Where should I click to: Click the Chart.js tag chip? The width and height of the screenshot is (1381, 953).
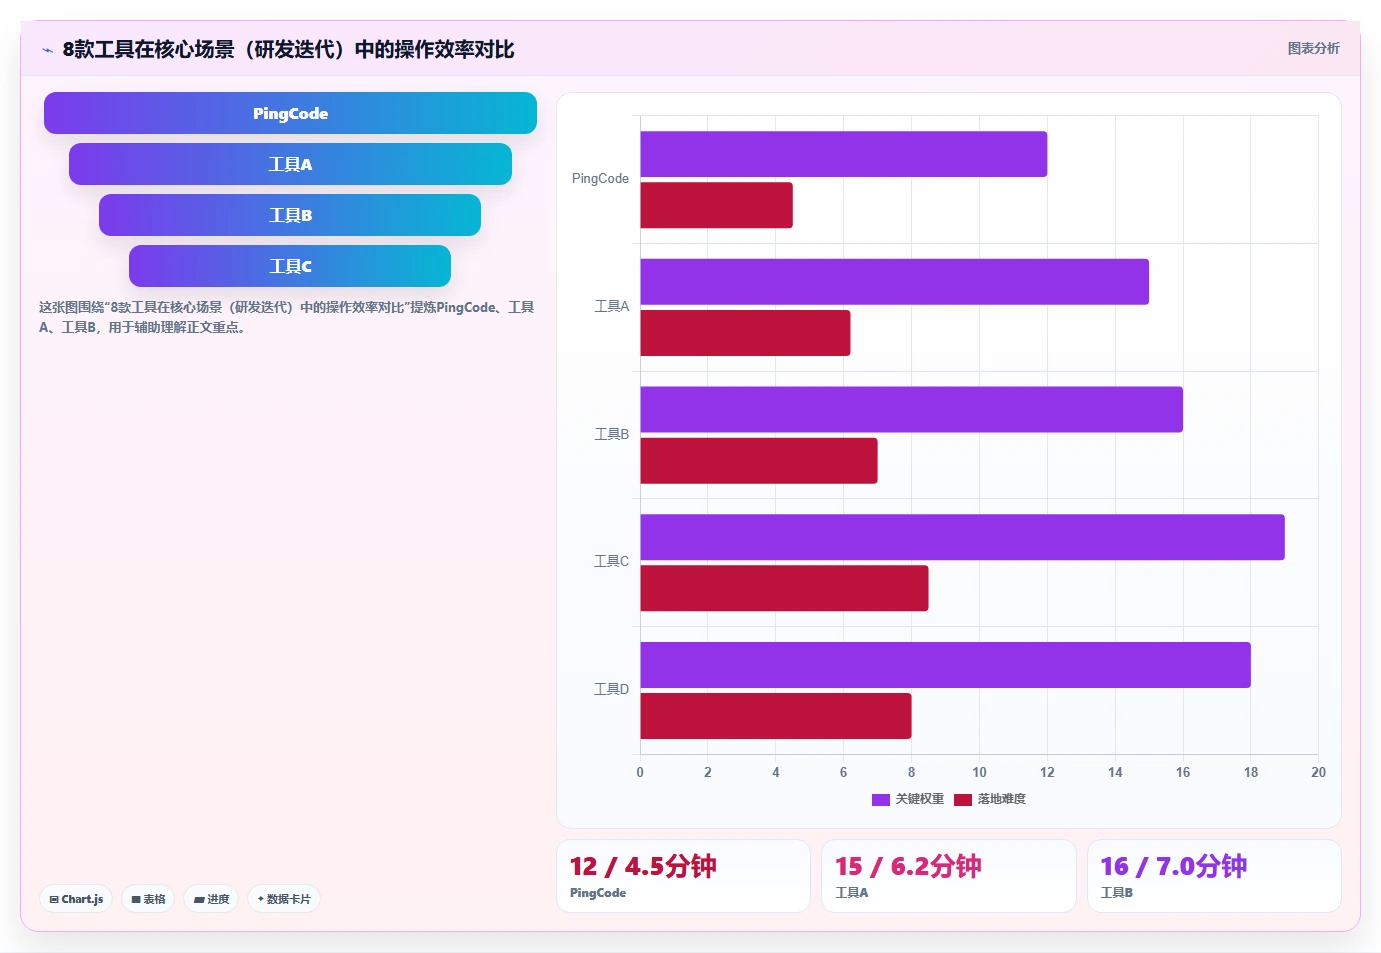[77, 899]
